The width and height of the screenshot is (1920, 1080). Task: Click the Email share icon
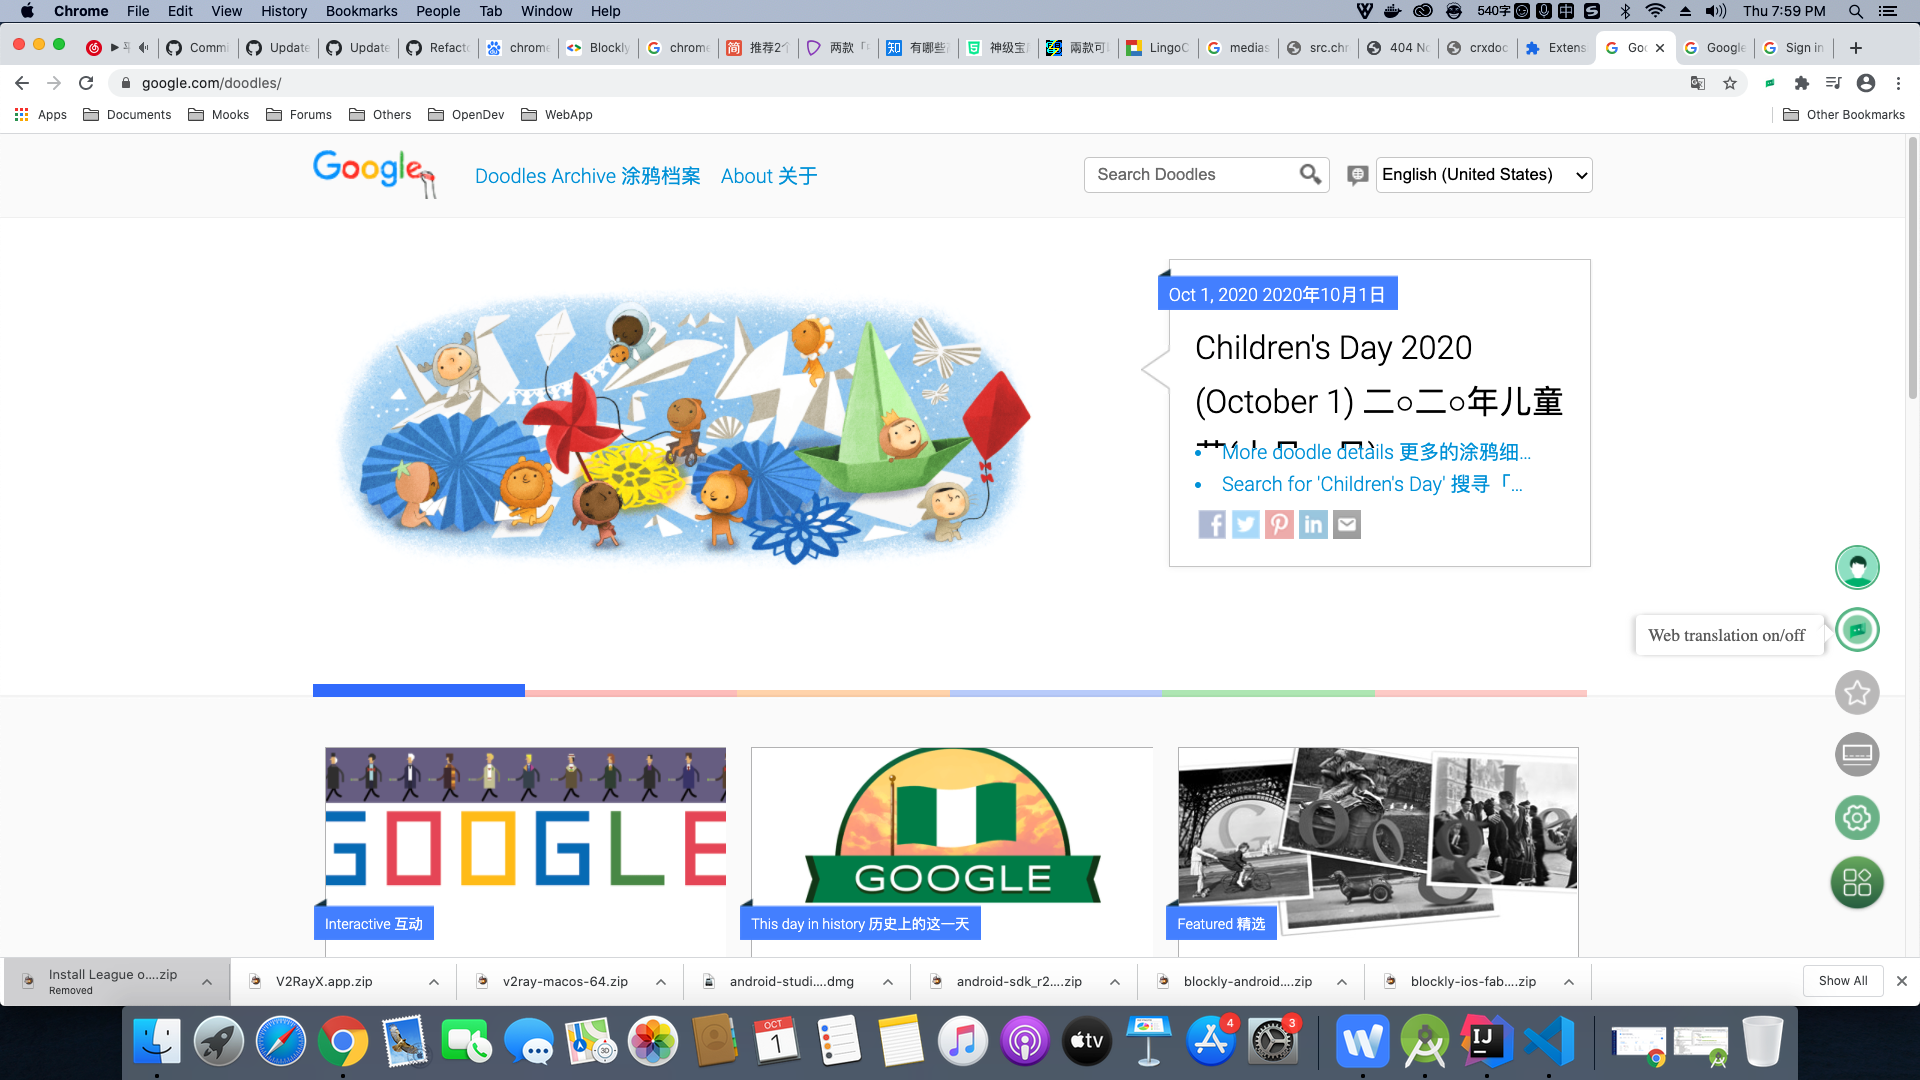(x=1345, y=524)
